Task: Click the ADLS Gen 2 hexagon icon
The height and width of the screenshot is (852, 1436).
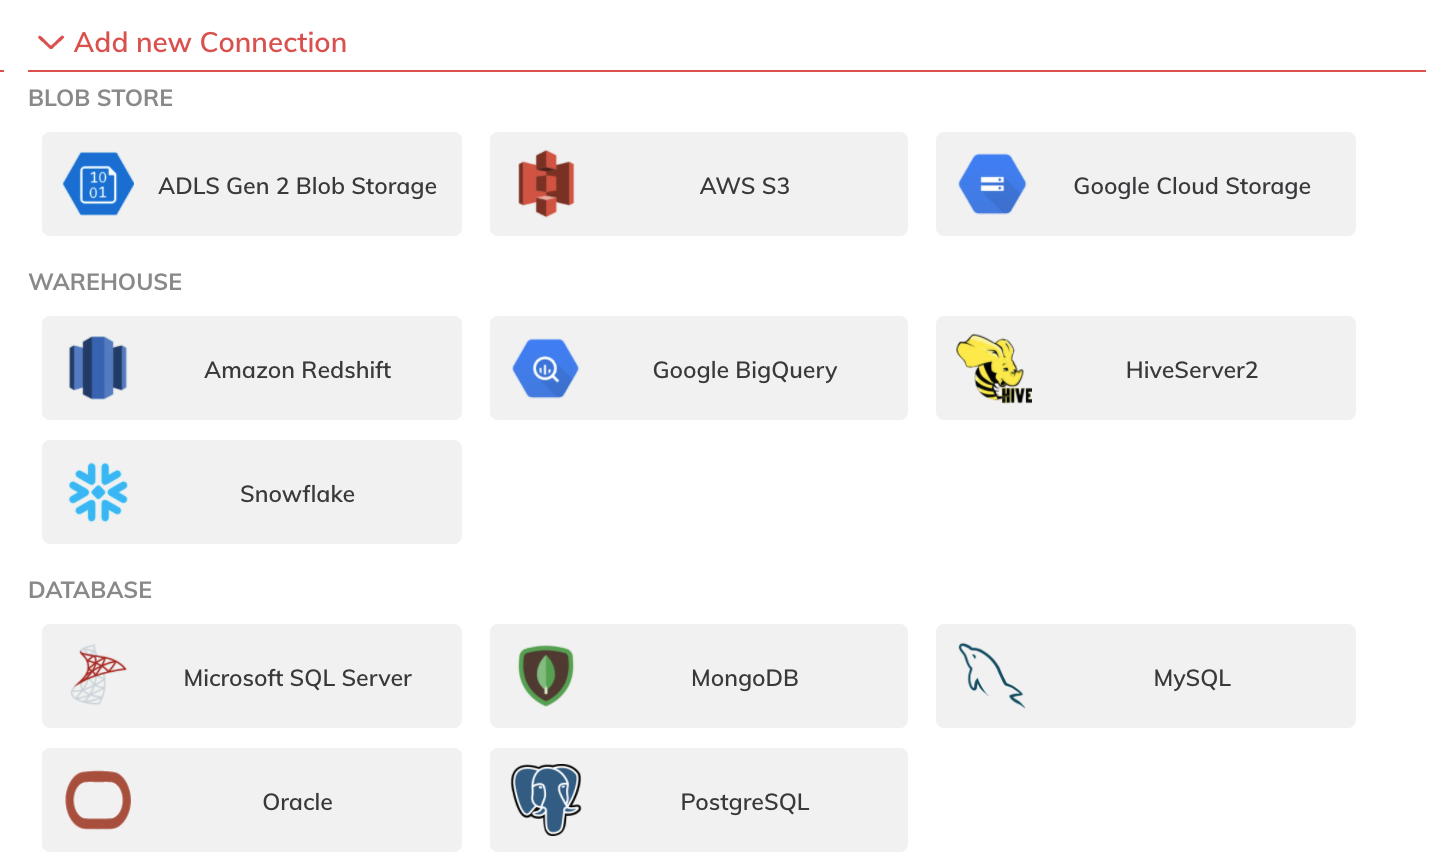Action: [98, 184]
